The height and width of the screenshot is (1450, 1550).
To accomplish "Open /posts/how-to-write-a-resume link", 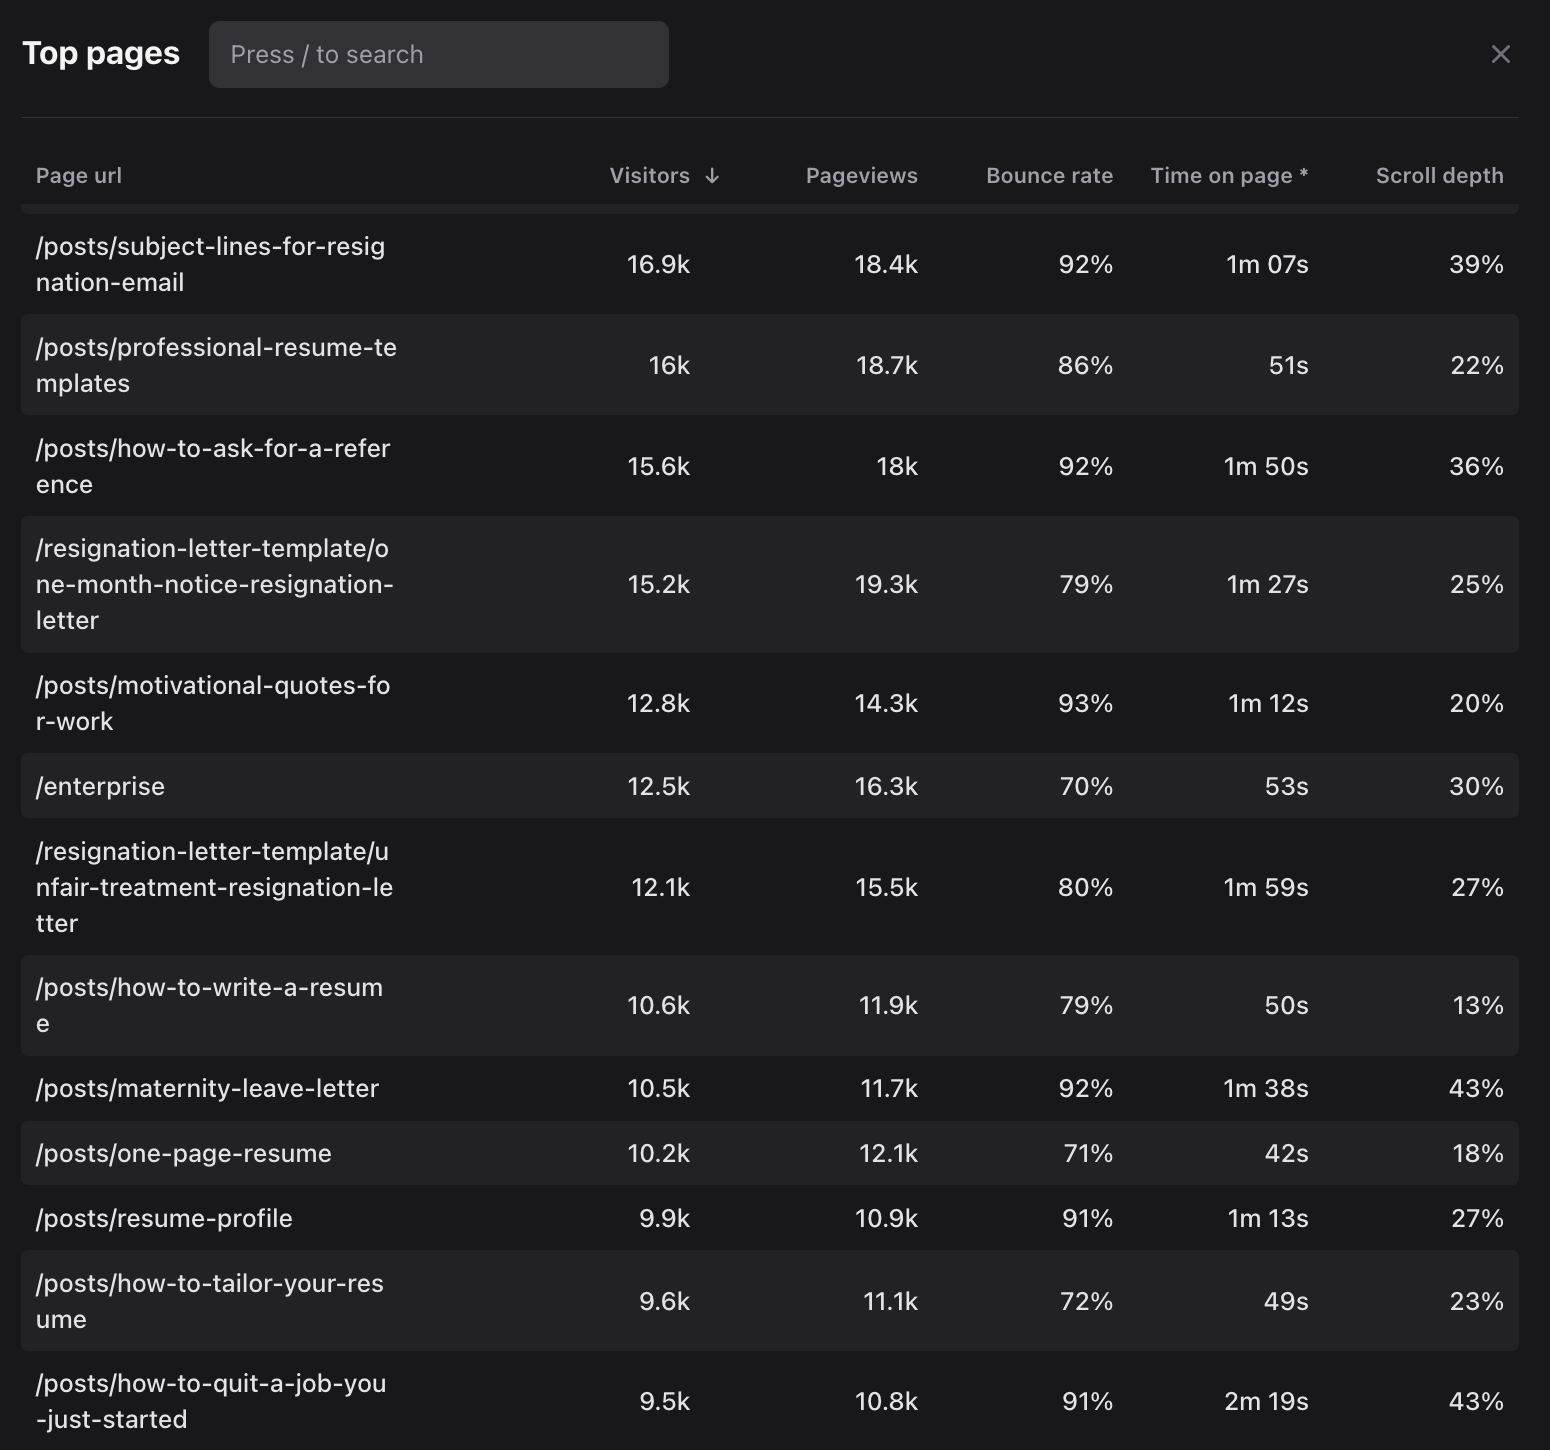I will click(x=209, y=1005).
